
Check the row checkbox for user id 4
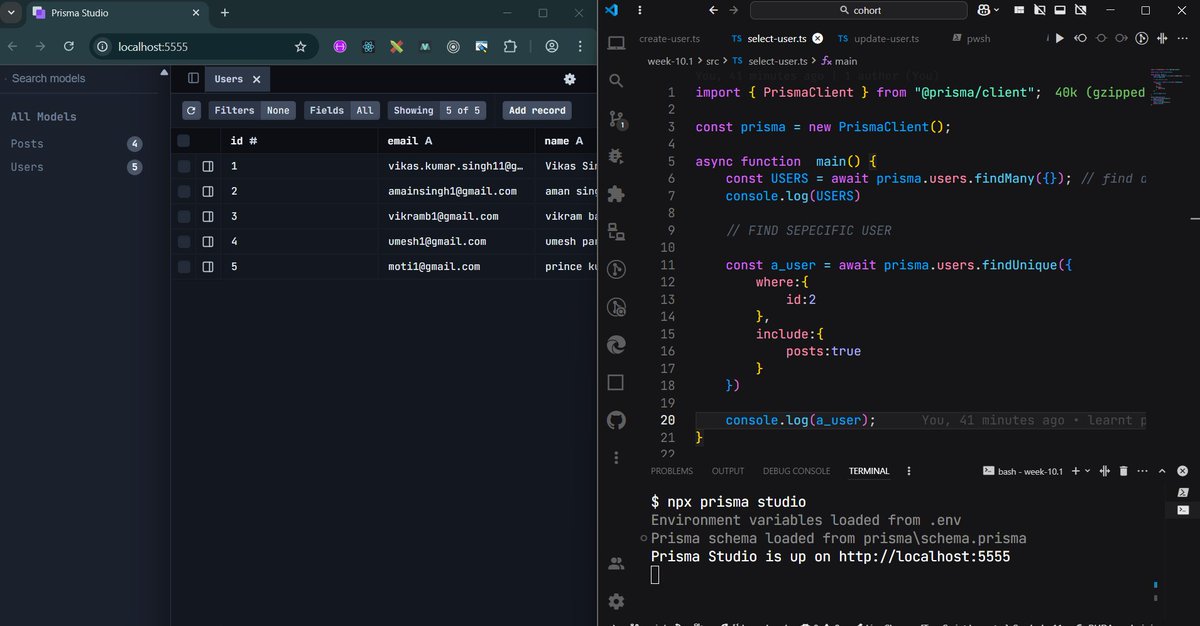(x=184, y=241)
